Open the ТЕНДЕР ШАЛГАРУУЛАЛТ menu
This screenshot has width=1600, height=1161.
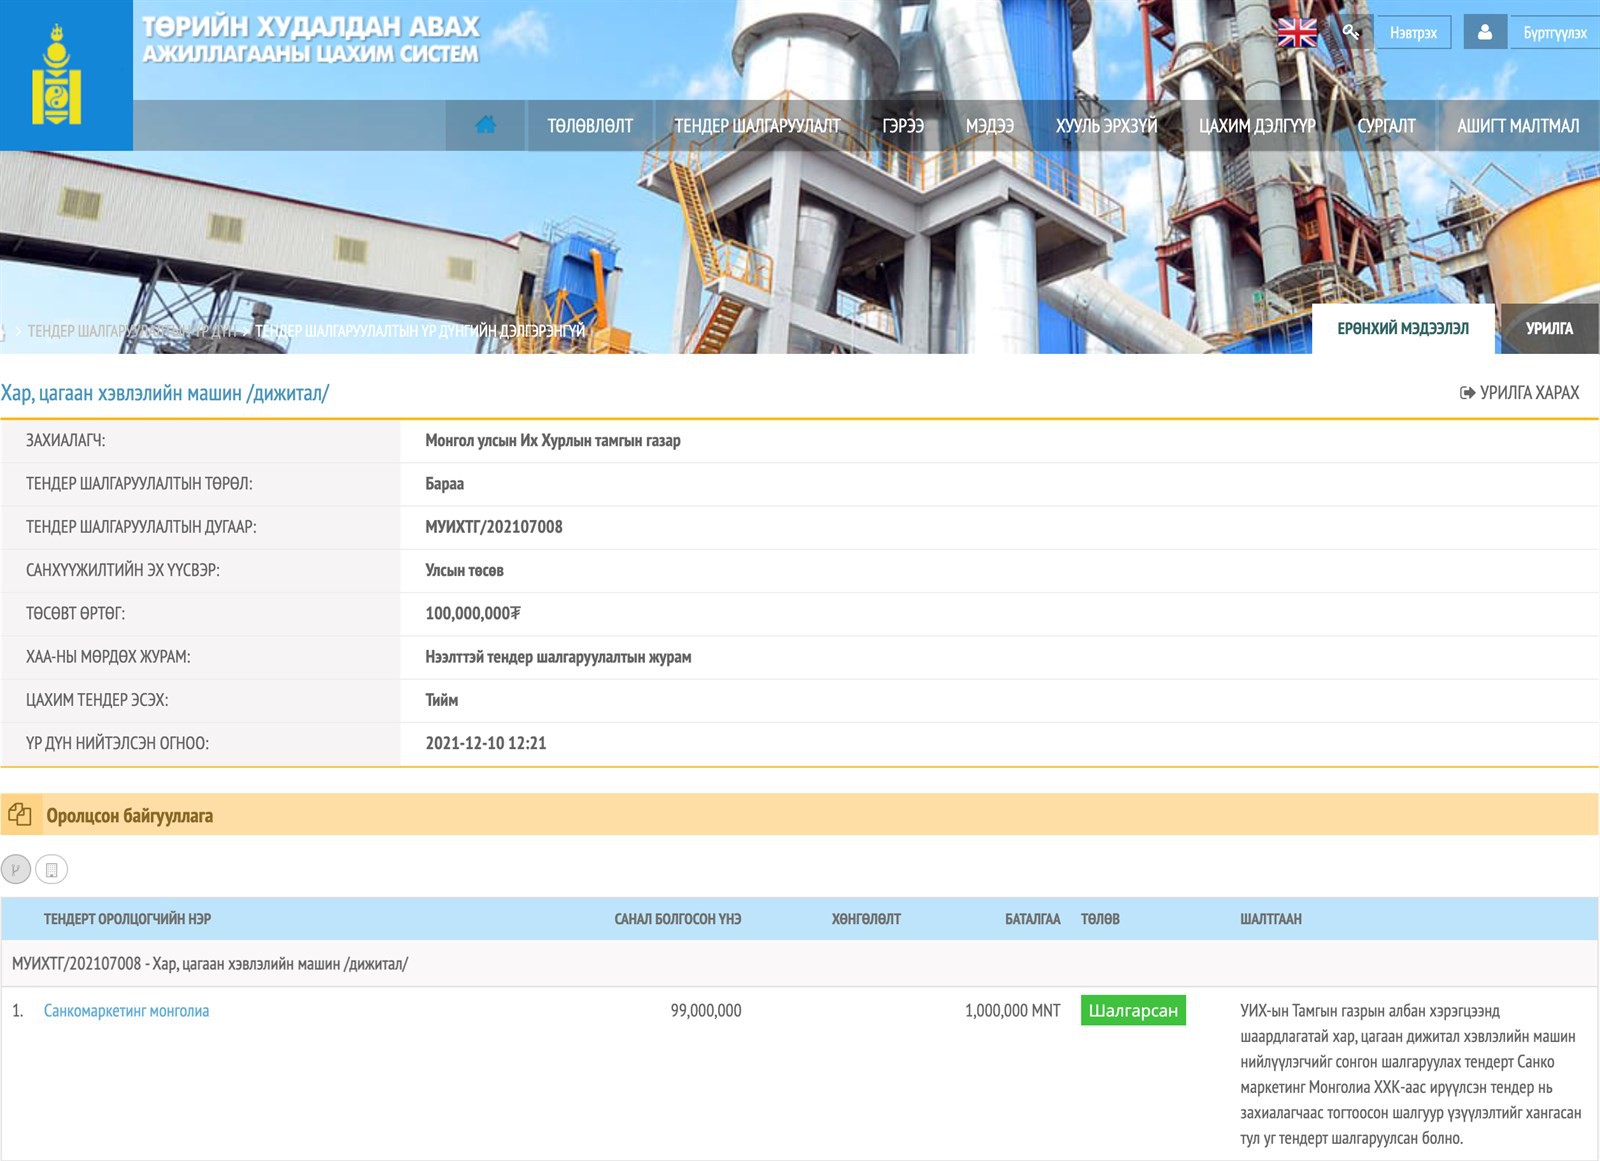757,126
